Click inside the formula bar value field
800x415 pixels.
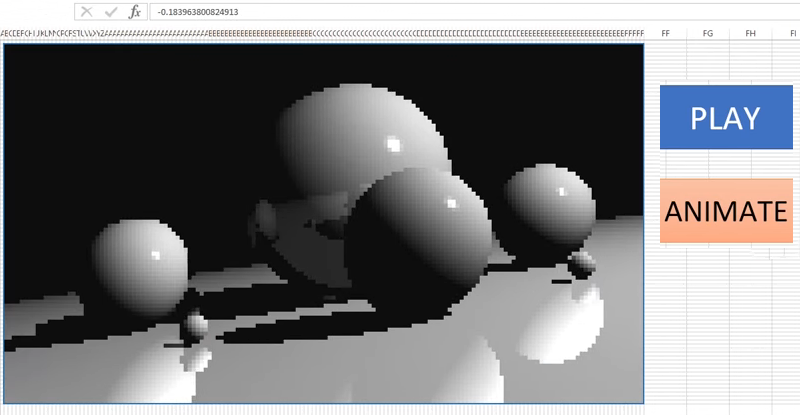(x=450, y=12)
